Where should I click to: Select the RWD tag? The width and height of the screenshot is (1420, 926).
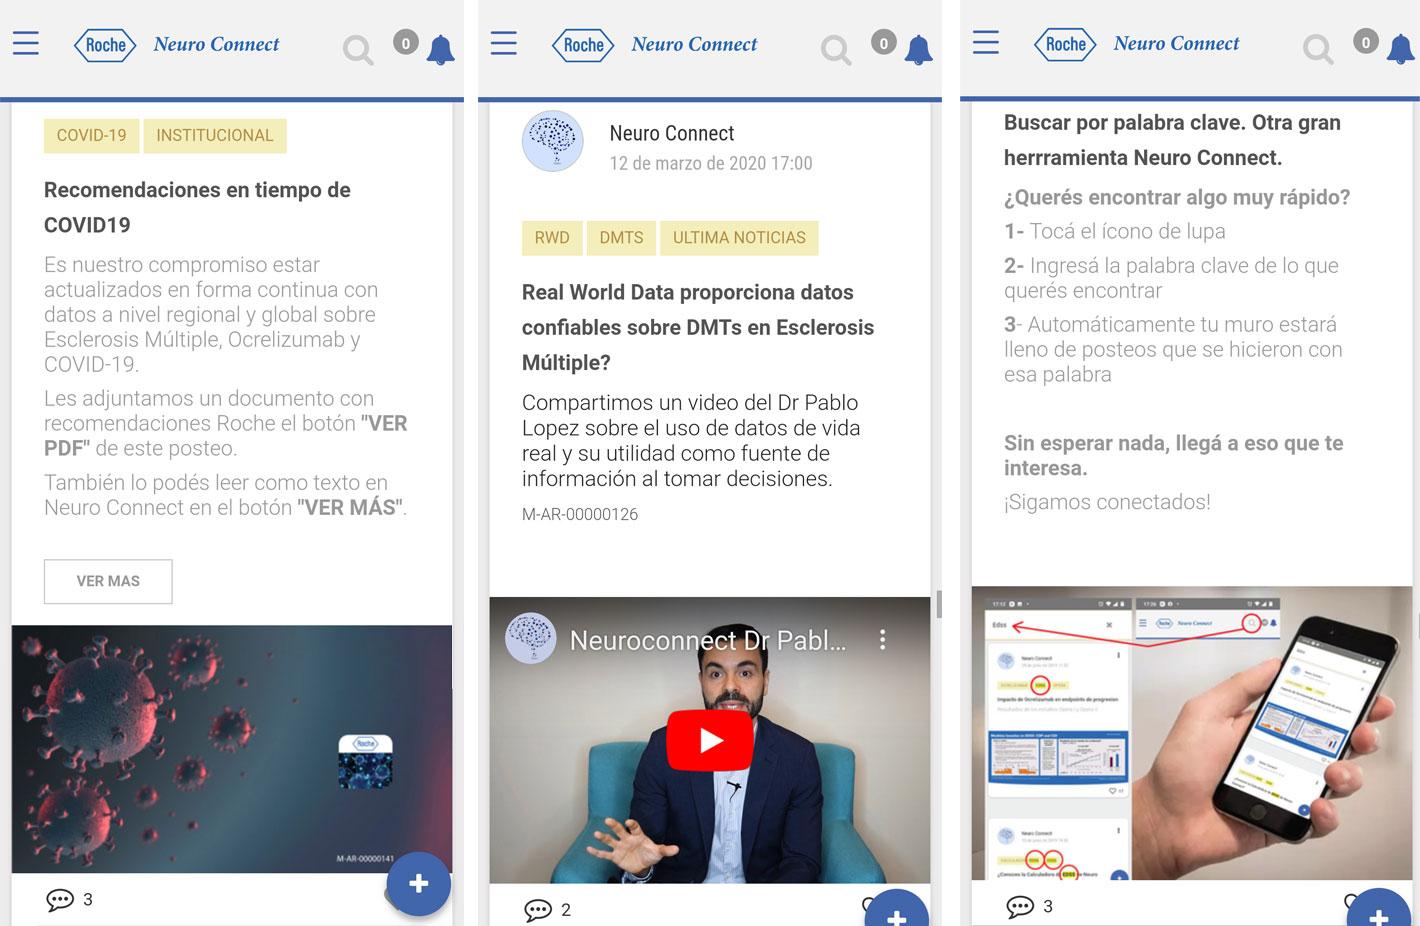(x=552, y=238)
